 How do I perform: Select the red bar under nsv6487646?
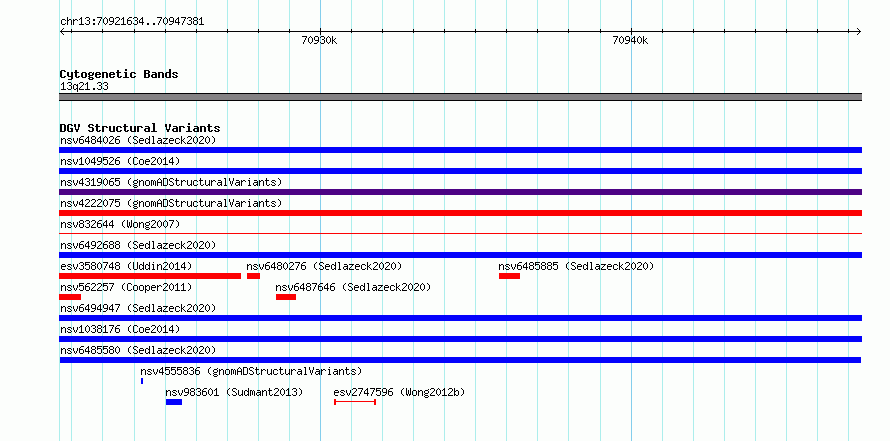[286, 297]
